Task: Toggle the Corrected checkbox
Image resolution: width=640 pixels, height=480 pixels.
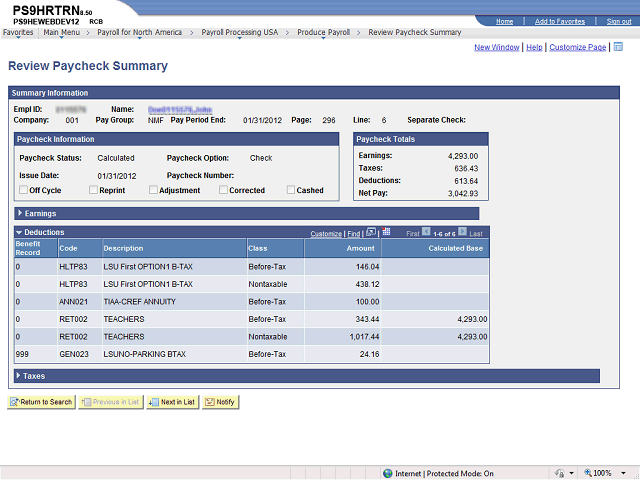Action: (223, 190)
